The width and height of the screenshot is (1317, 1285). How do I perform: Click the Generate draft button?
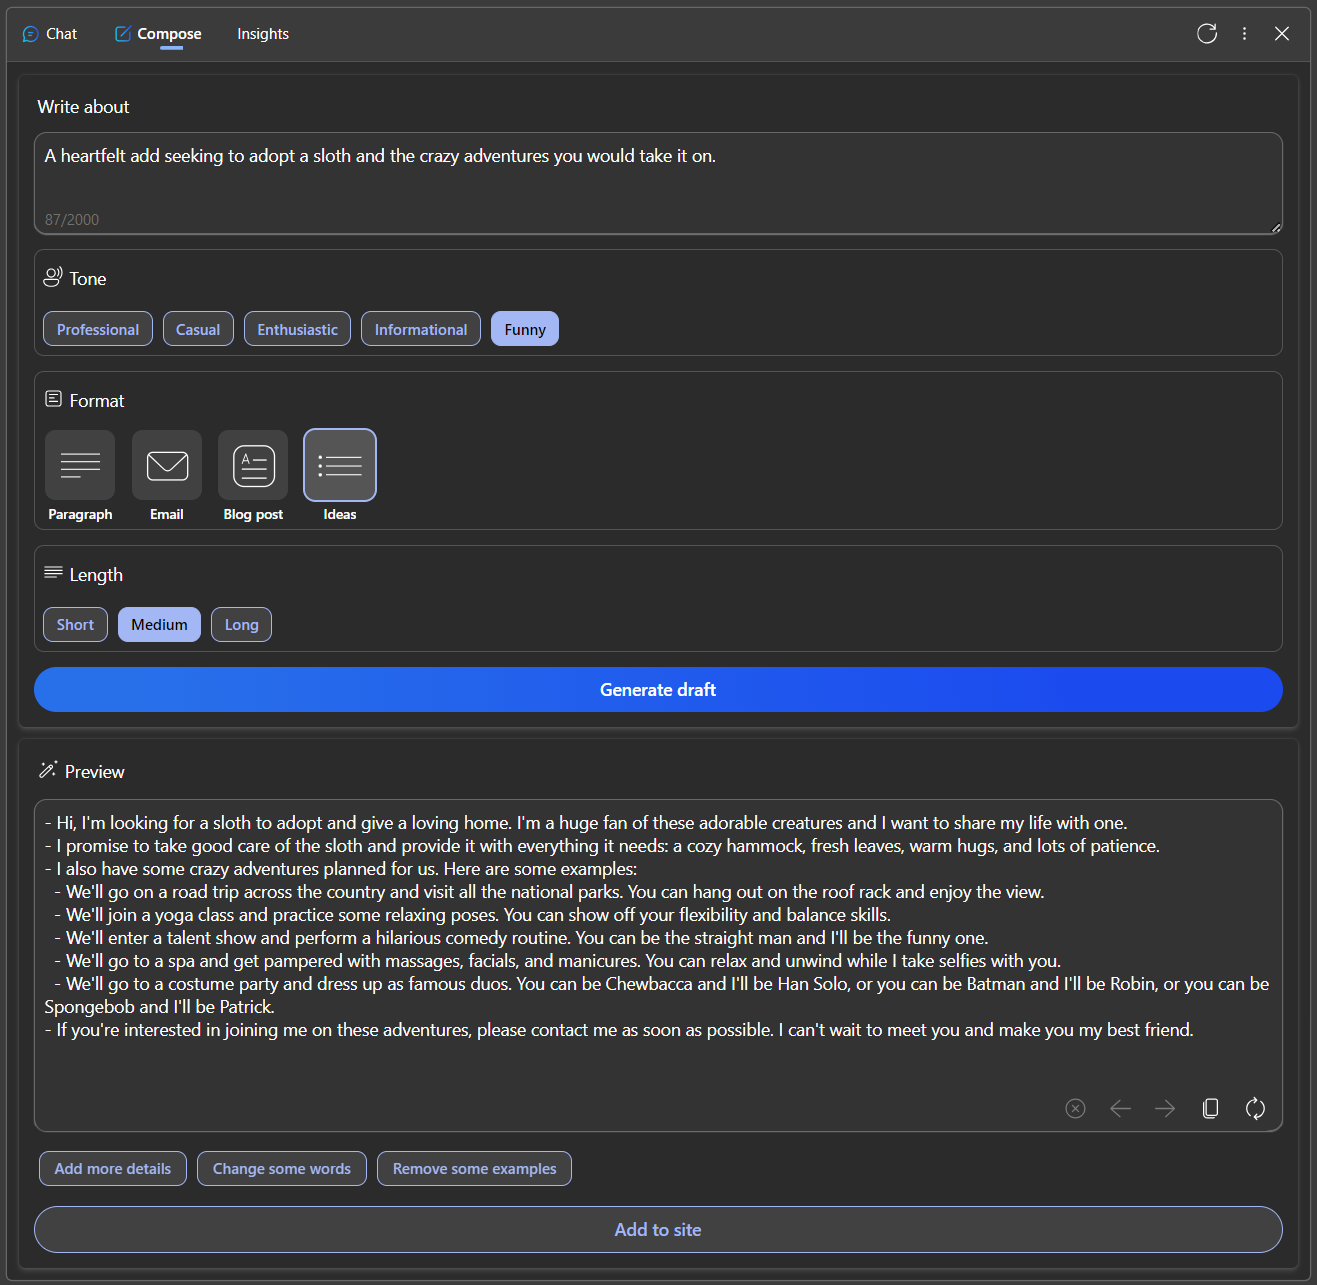point(658,690)
